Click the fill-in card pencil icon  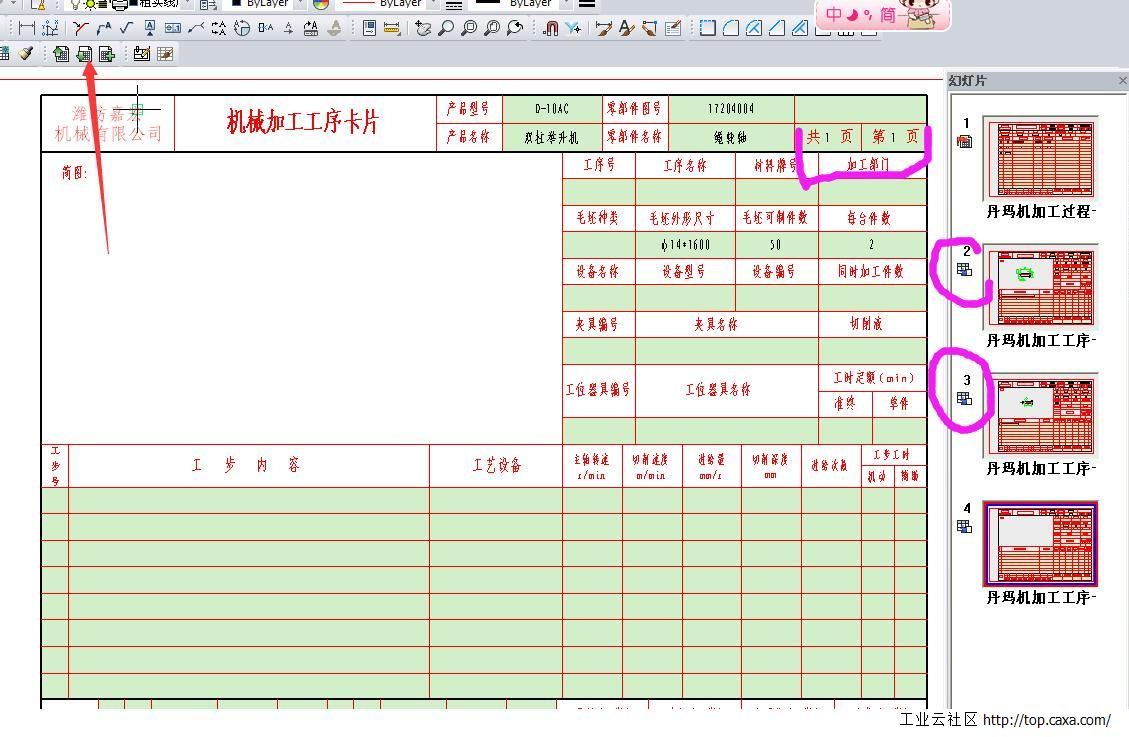(x=142, y=54)
